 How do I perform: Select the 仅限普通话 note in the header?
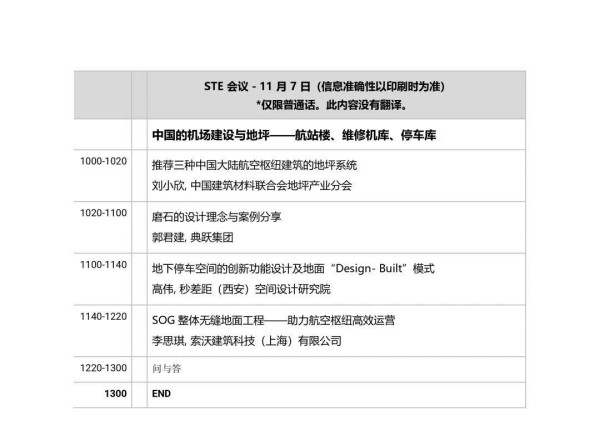pos(331,104)
